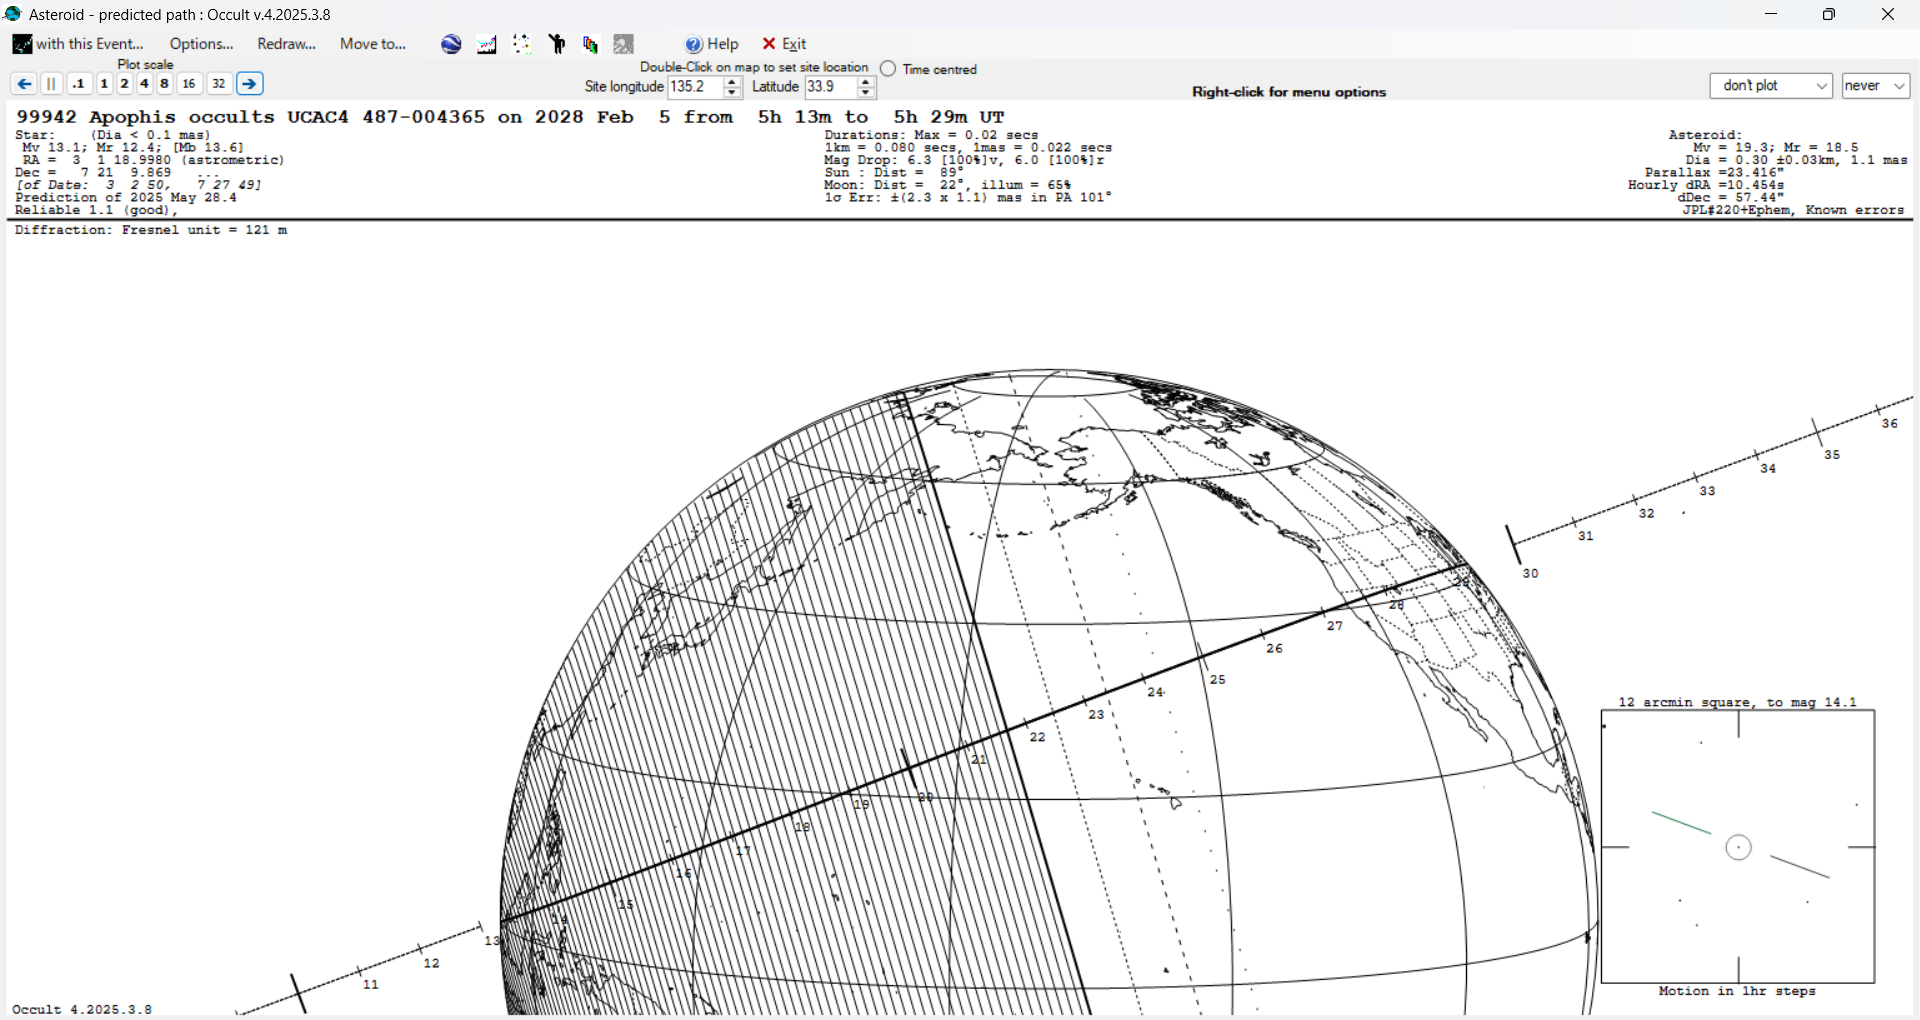This screenshot has height=1020, width=1920.
Task: Click the 'Right-click for menu options' label
Action: [1289, 92]
